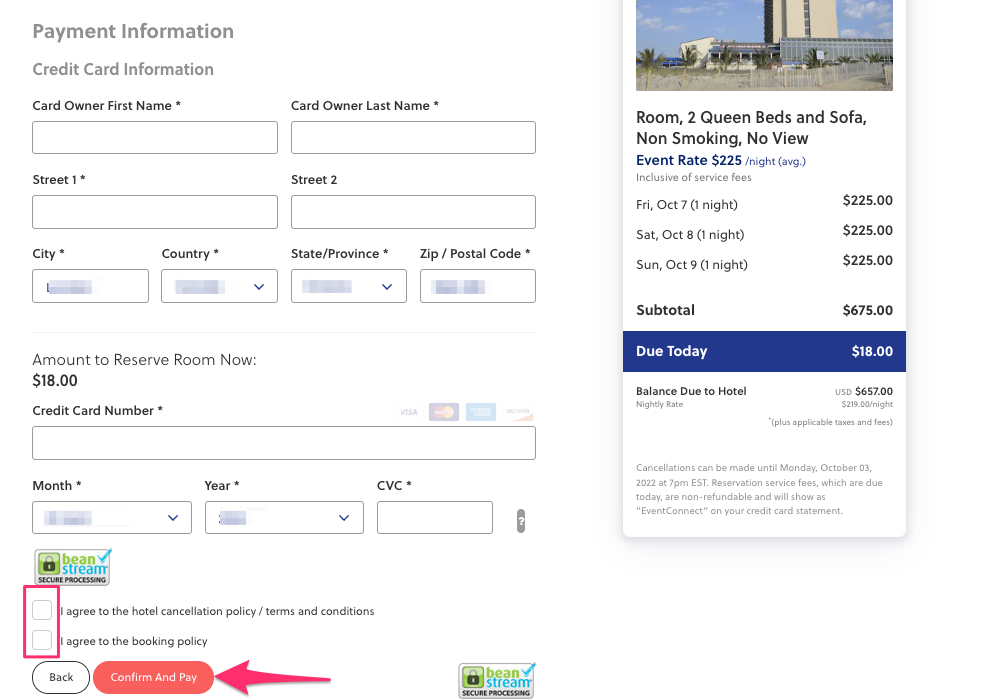Click the CVC question mark help icon
The width and height of the screenshot is (984, 700).
(x=521, y=520)
